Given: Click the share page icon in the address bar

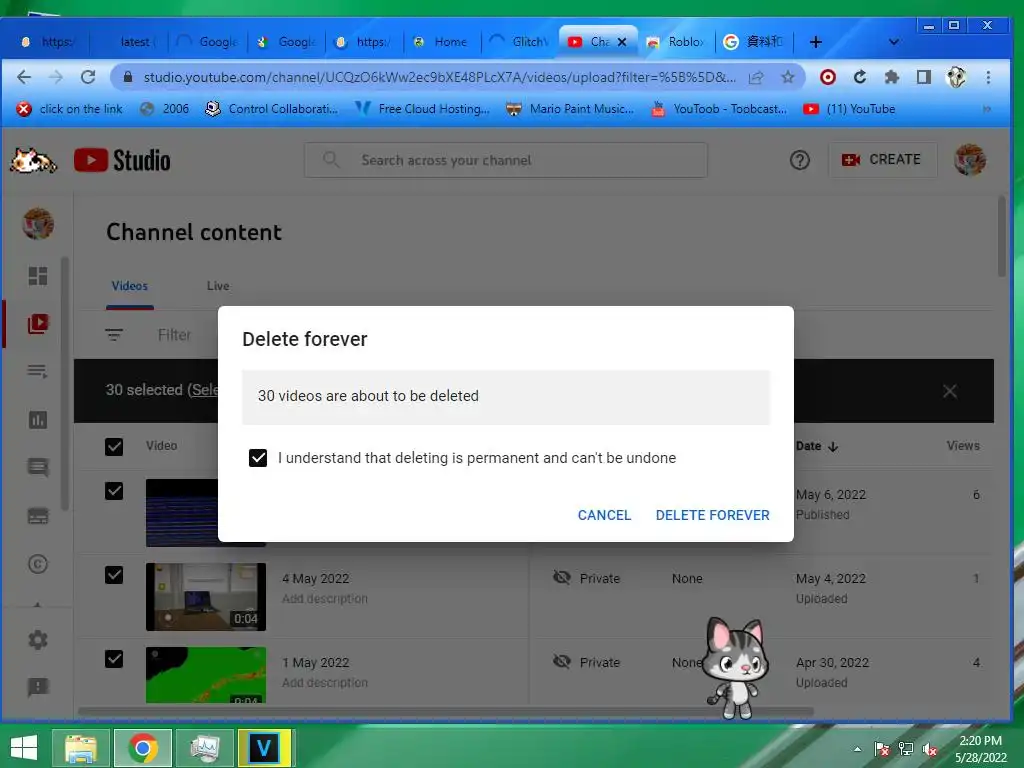Looking at the screenshot, I should point(756,77).
